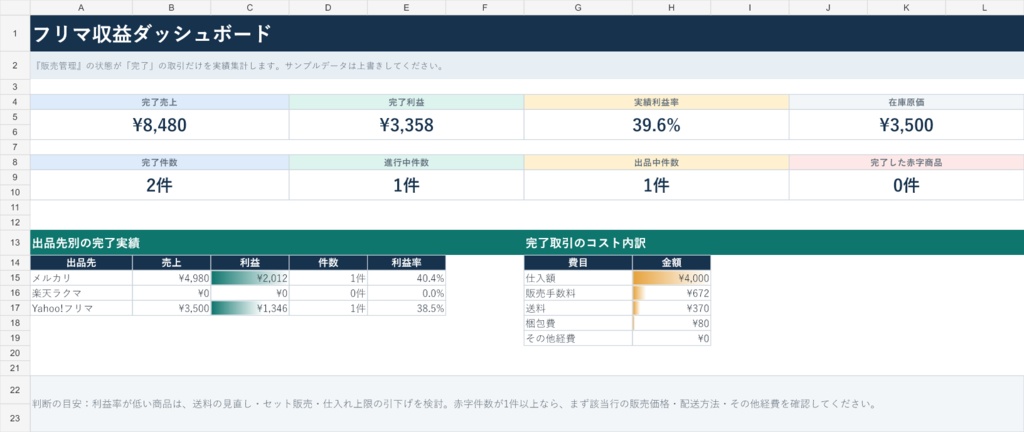Image resolution: width=1024 pixels, height=432 pixels.
Task: Click the 39.6% value
Action: click(x=656, y=125)
